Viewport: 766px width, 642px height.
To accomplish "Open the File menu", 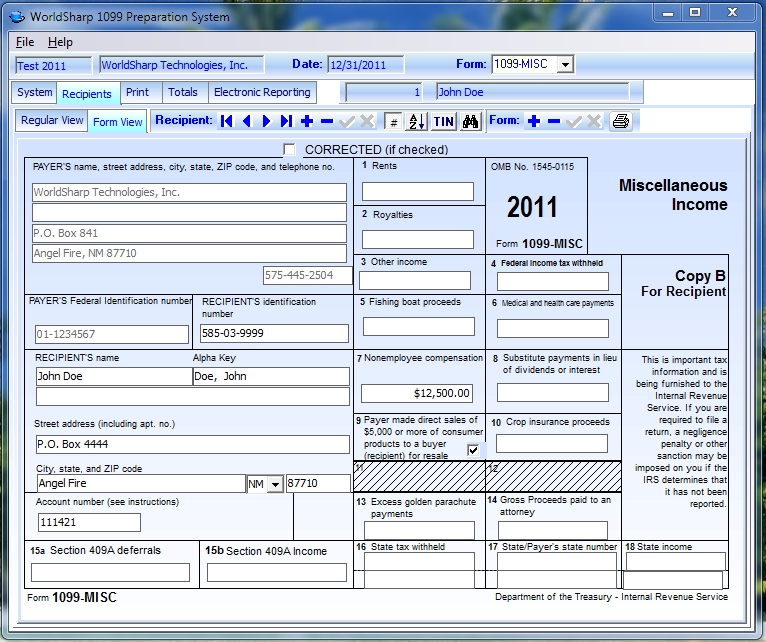I will pos(25,42).
